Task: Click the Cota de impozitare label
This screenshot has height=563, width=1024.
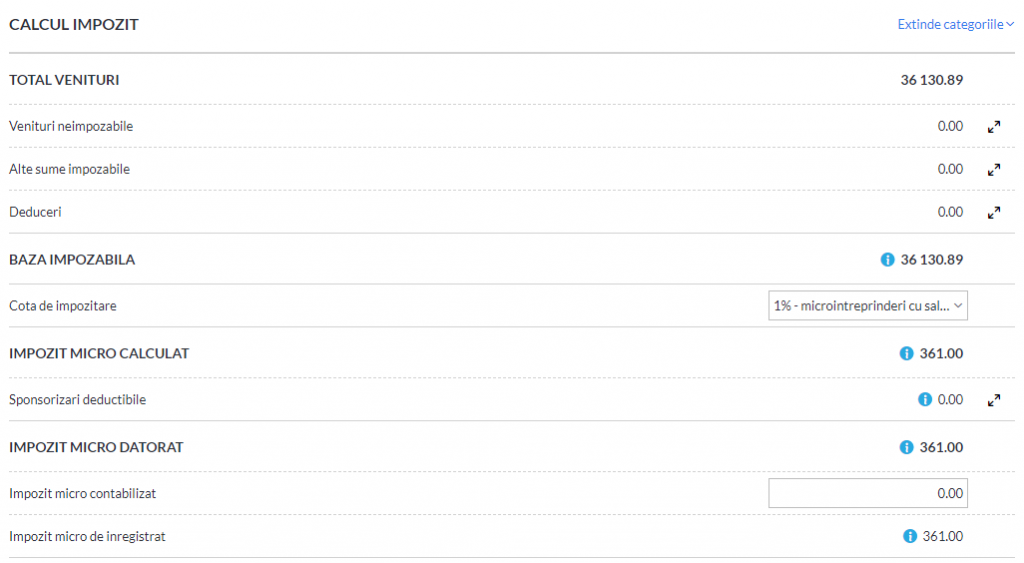Action: click(x=63, y=306)
